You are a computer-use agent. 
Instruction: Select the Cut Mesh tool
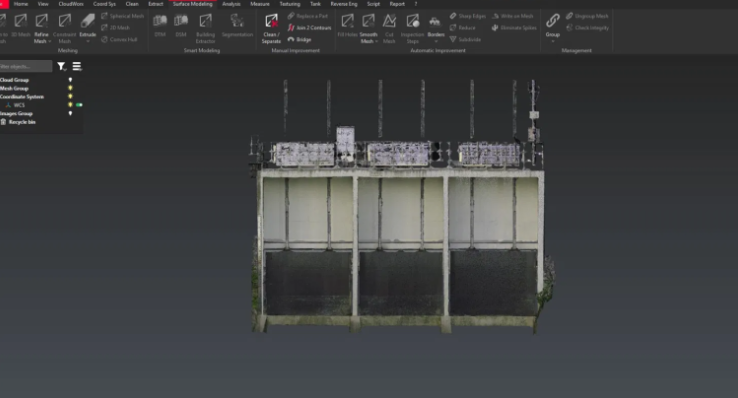(389, 28)
